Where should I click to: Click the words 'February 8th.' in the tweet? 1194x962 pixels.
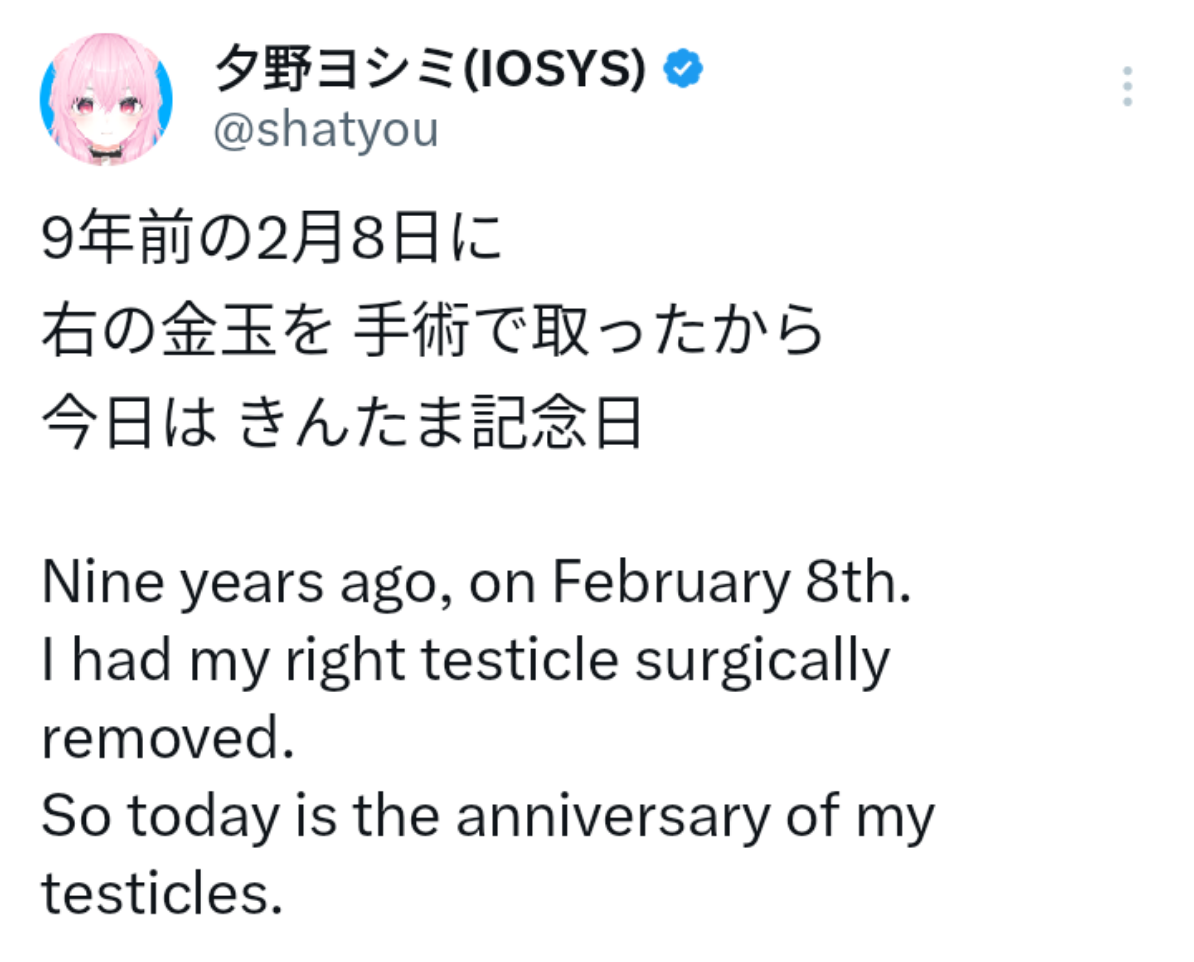(x=732, y=583)
